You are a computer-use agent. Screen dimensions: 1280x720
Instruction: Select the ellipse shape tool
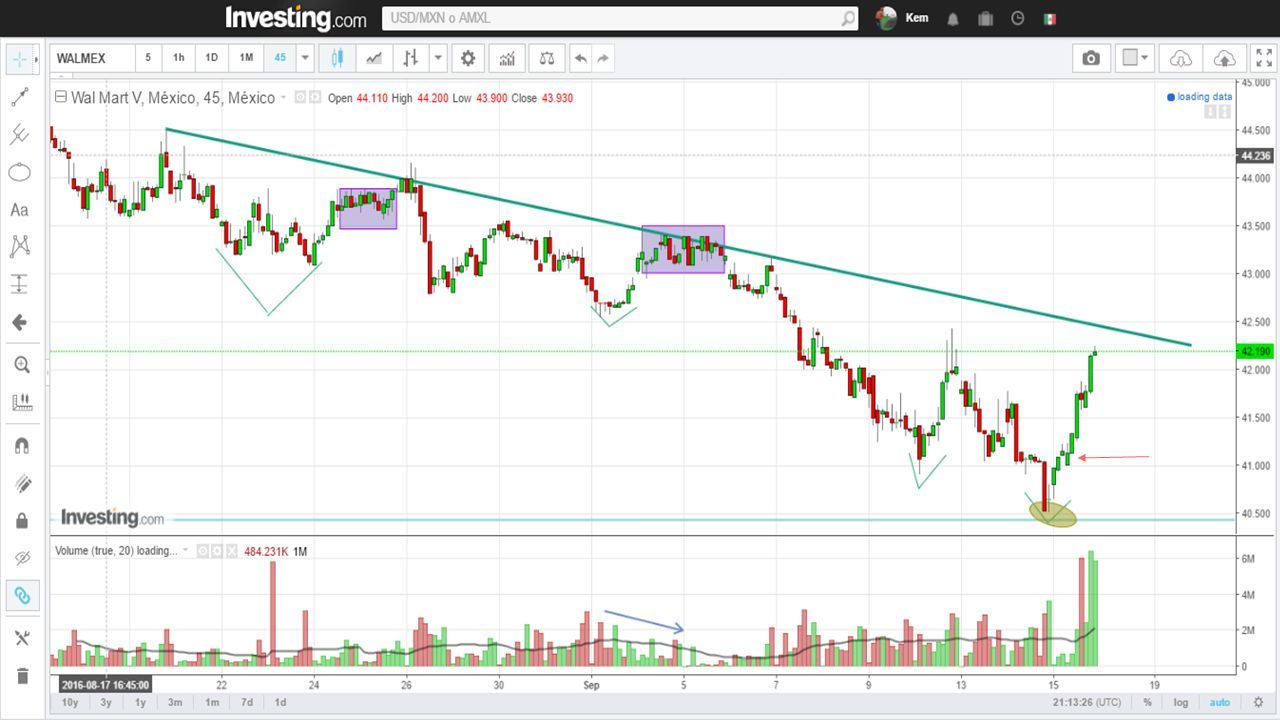[x=20, y=173]
